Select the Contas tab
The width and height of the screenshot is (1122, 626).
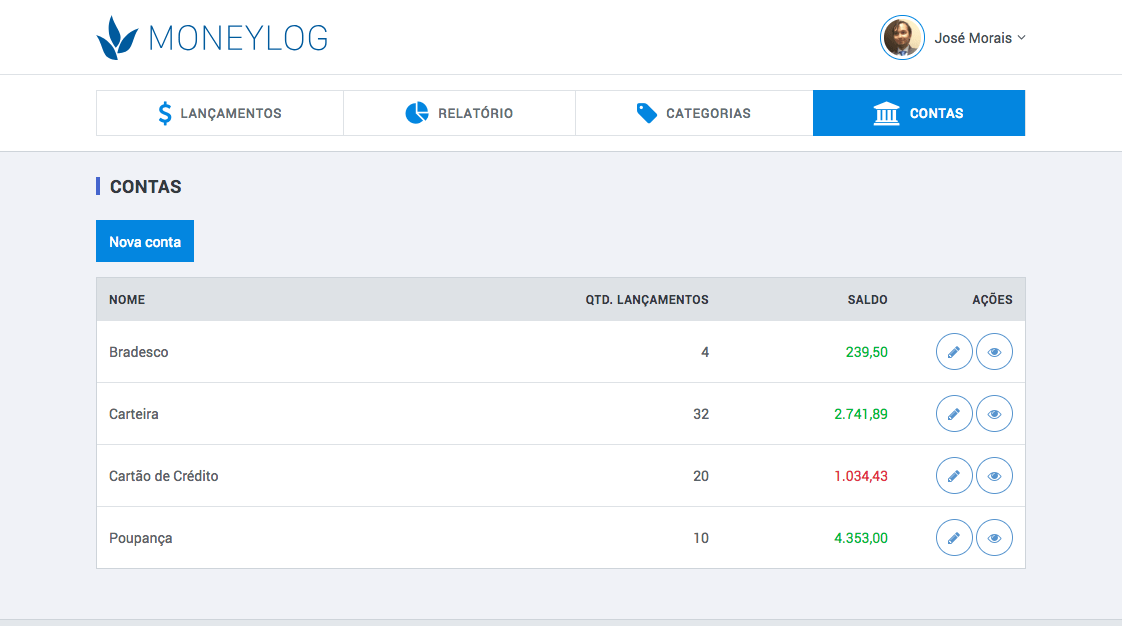pyautogui.click(x=919, y=113)
